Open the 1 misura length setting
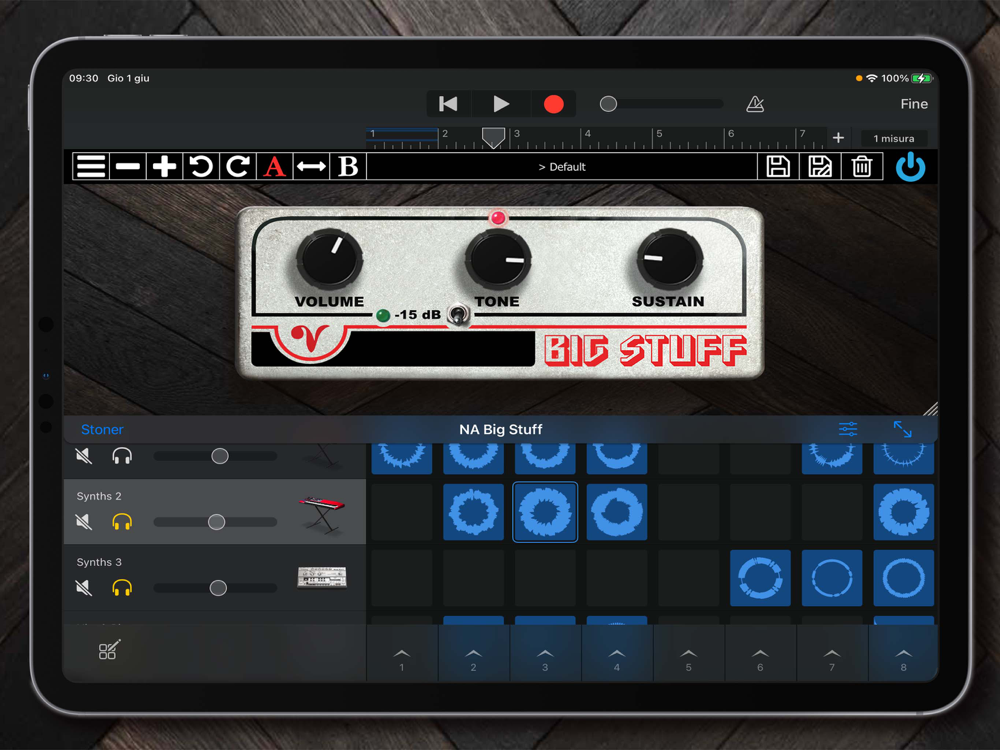This screenshot has height=750, width=1000. (893, 138)
